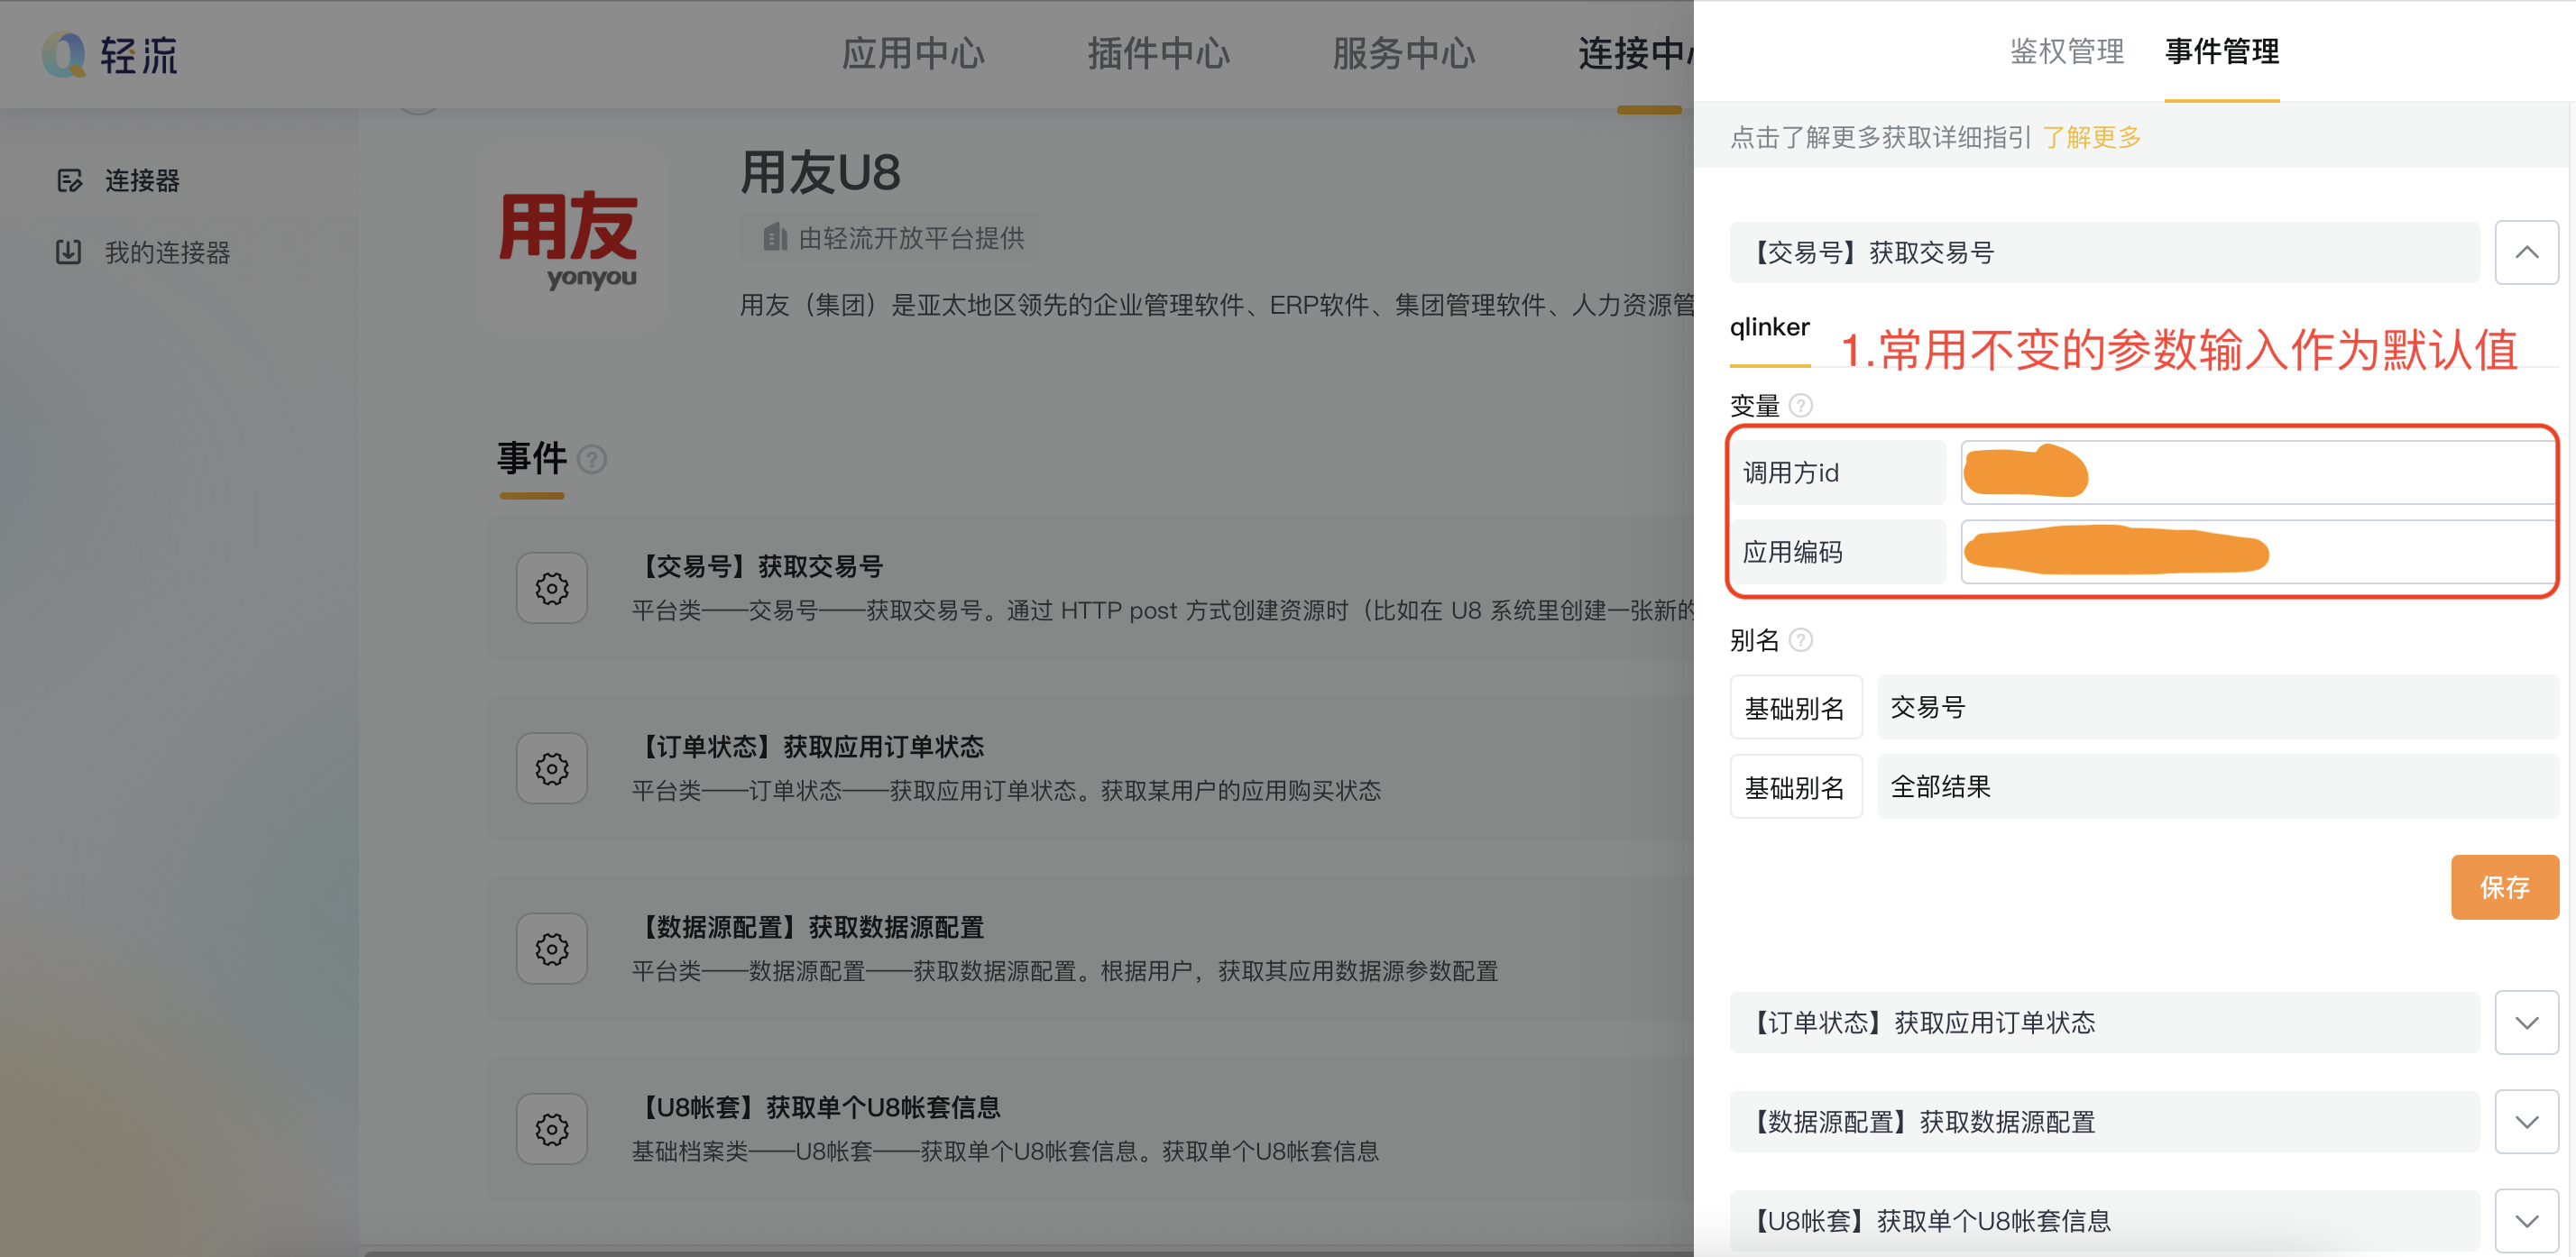Click gear icon for 获取应用订单状态 event
2576x1257 pixels.
(x=552, y=769)
